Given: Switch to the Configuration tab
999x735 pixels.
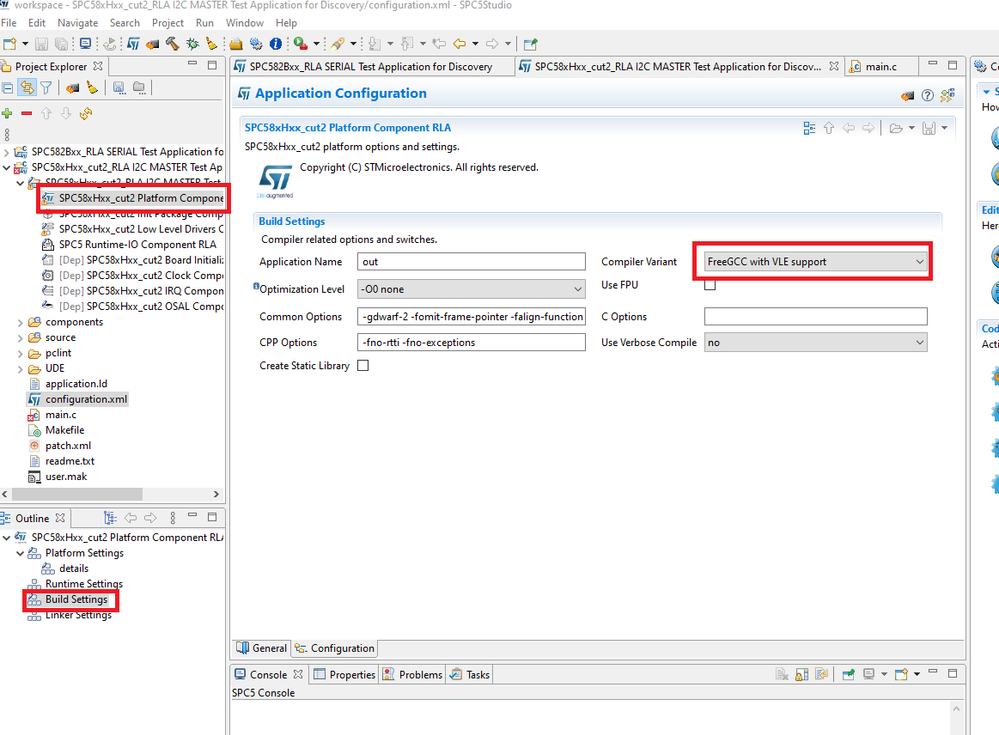Looking at the screenshot, I should 334,648.
